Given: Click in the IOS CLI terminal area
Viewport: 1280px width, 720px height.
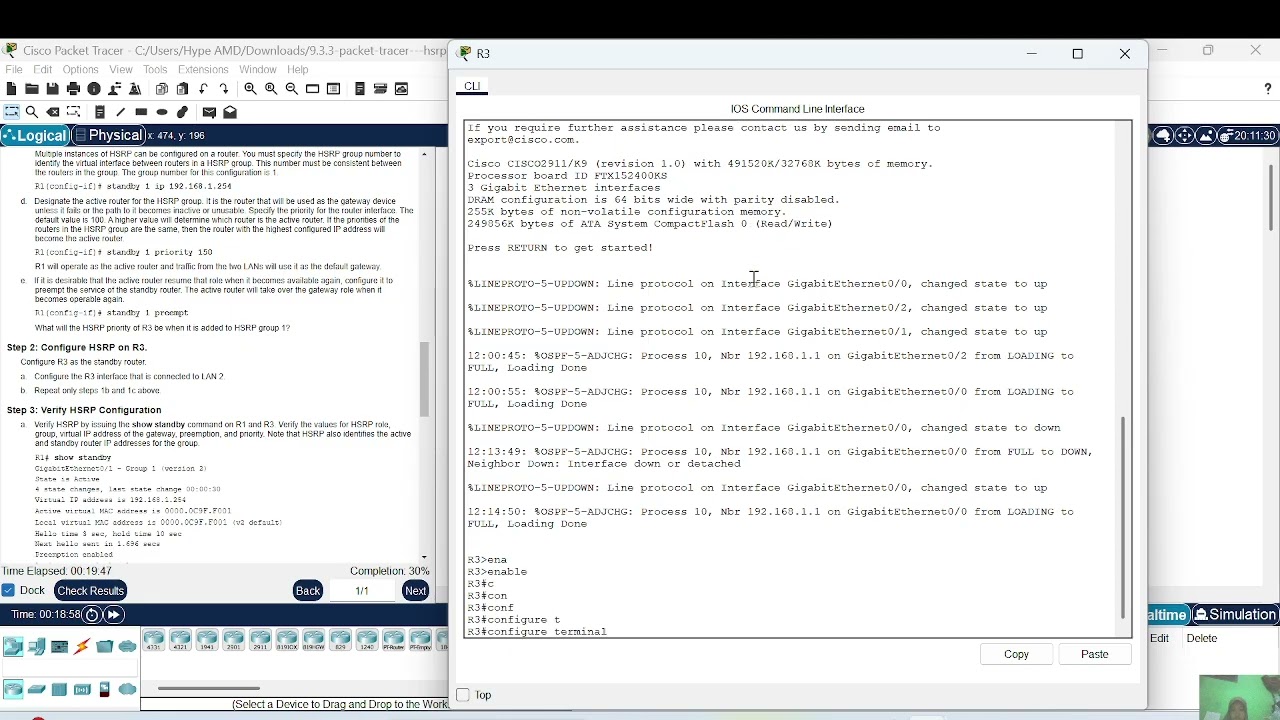Looking at the screenshot, I should click(790, 379).
